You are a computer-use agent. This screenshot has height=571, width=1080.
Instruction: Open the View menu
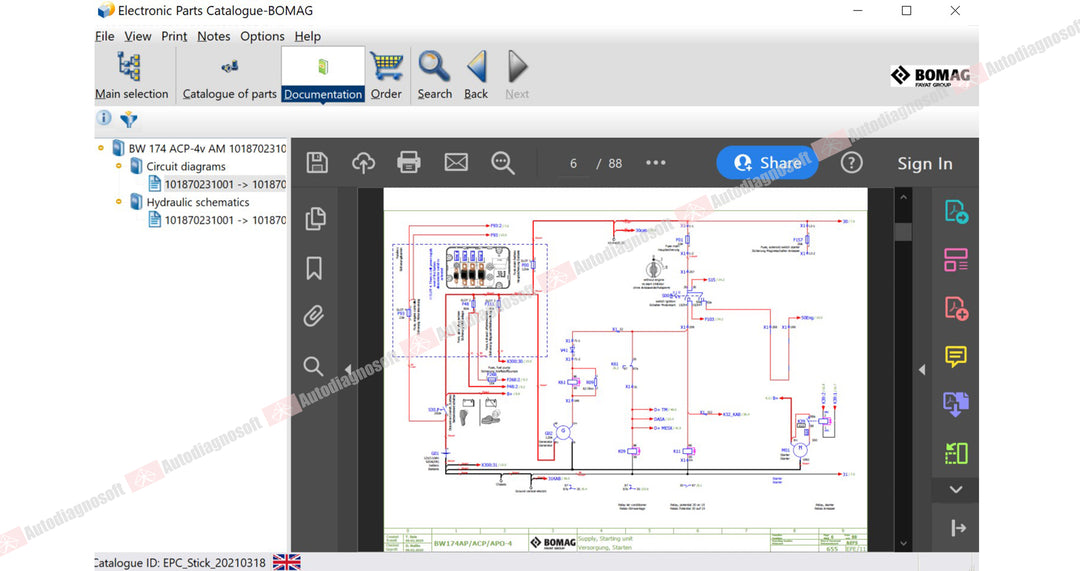(138, 37)
